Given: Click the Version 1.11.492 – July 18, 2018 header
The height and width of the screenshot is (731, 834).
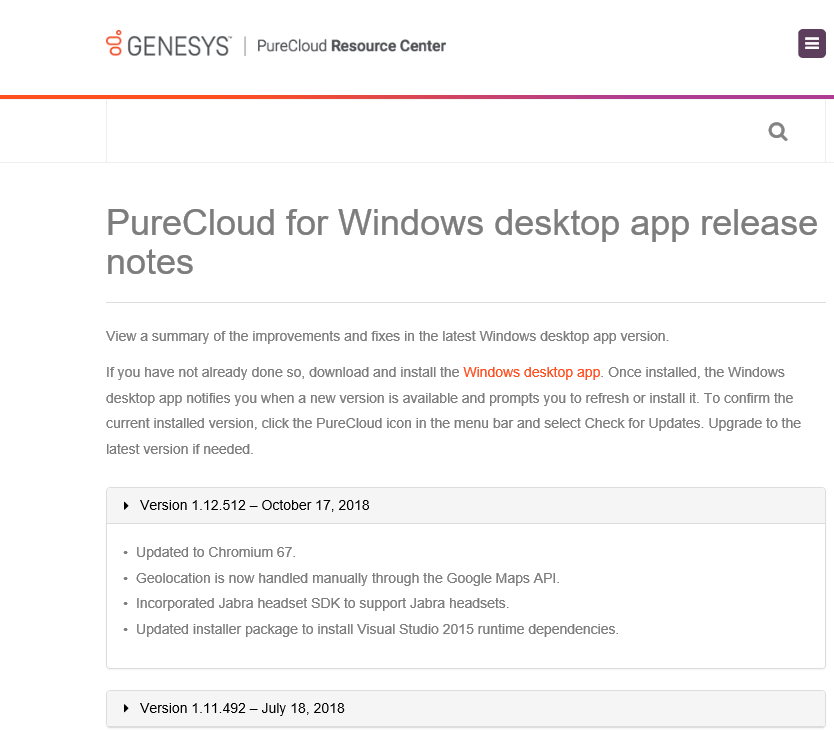Looking at the screenshot, I should (x=465, y=709).
